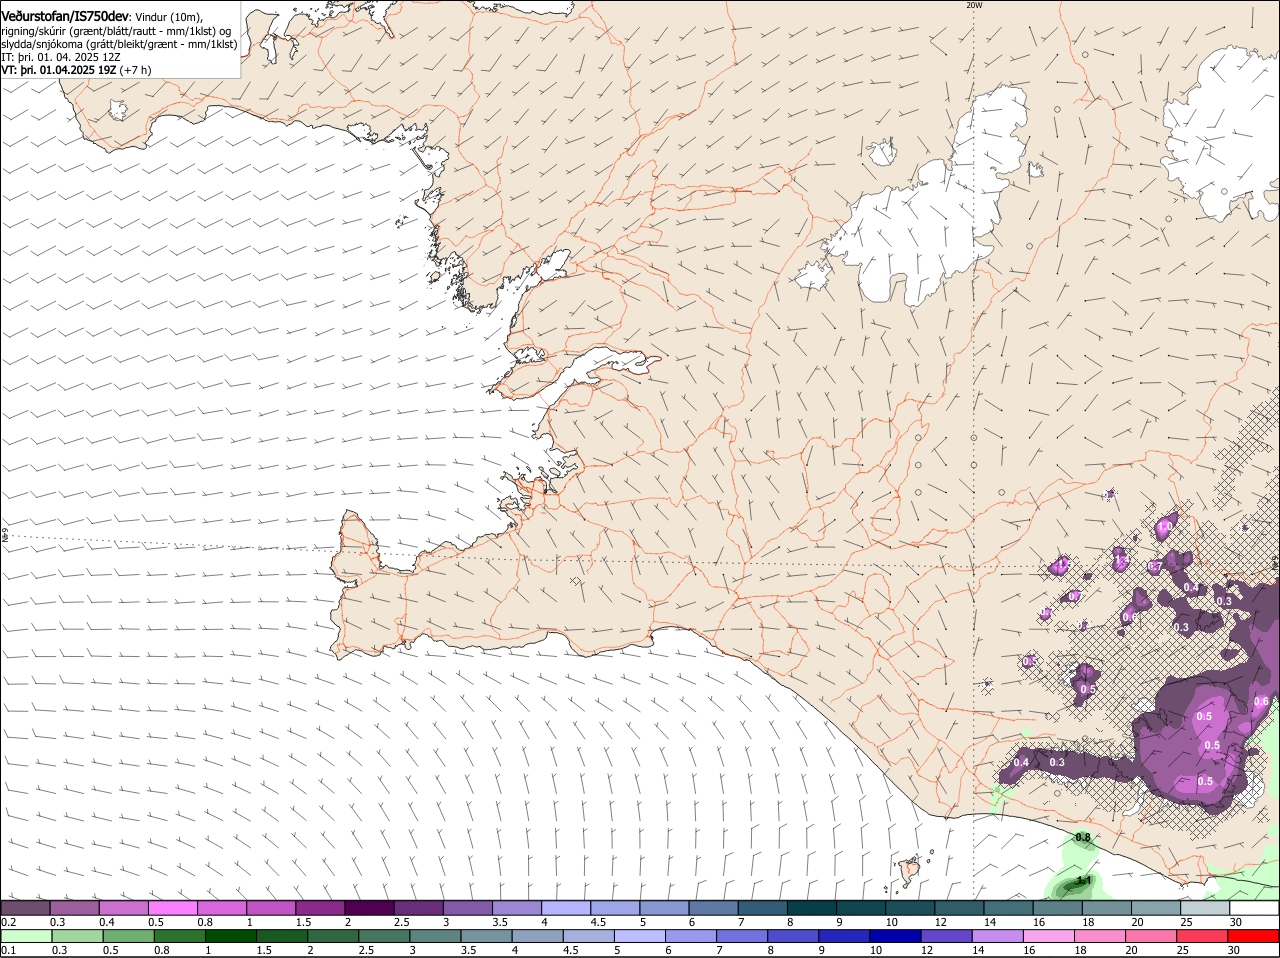Click the black 0.8 rain value on the map
The image size is (1280, 958).
point(1082,837)
